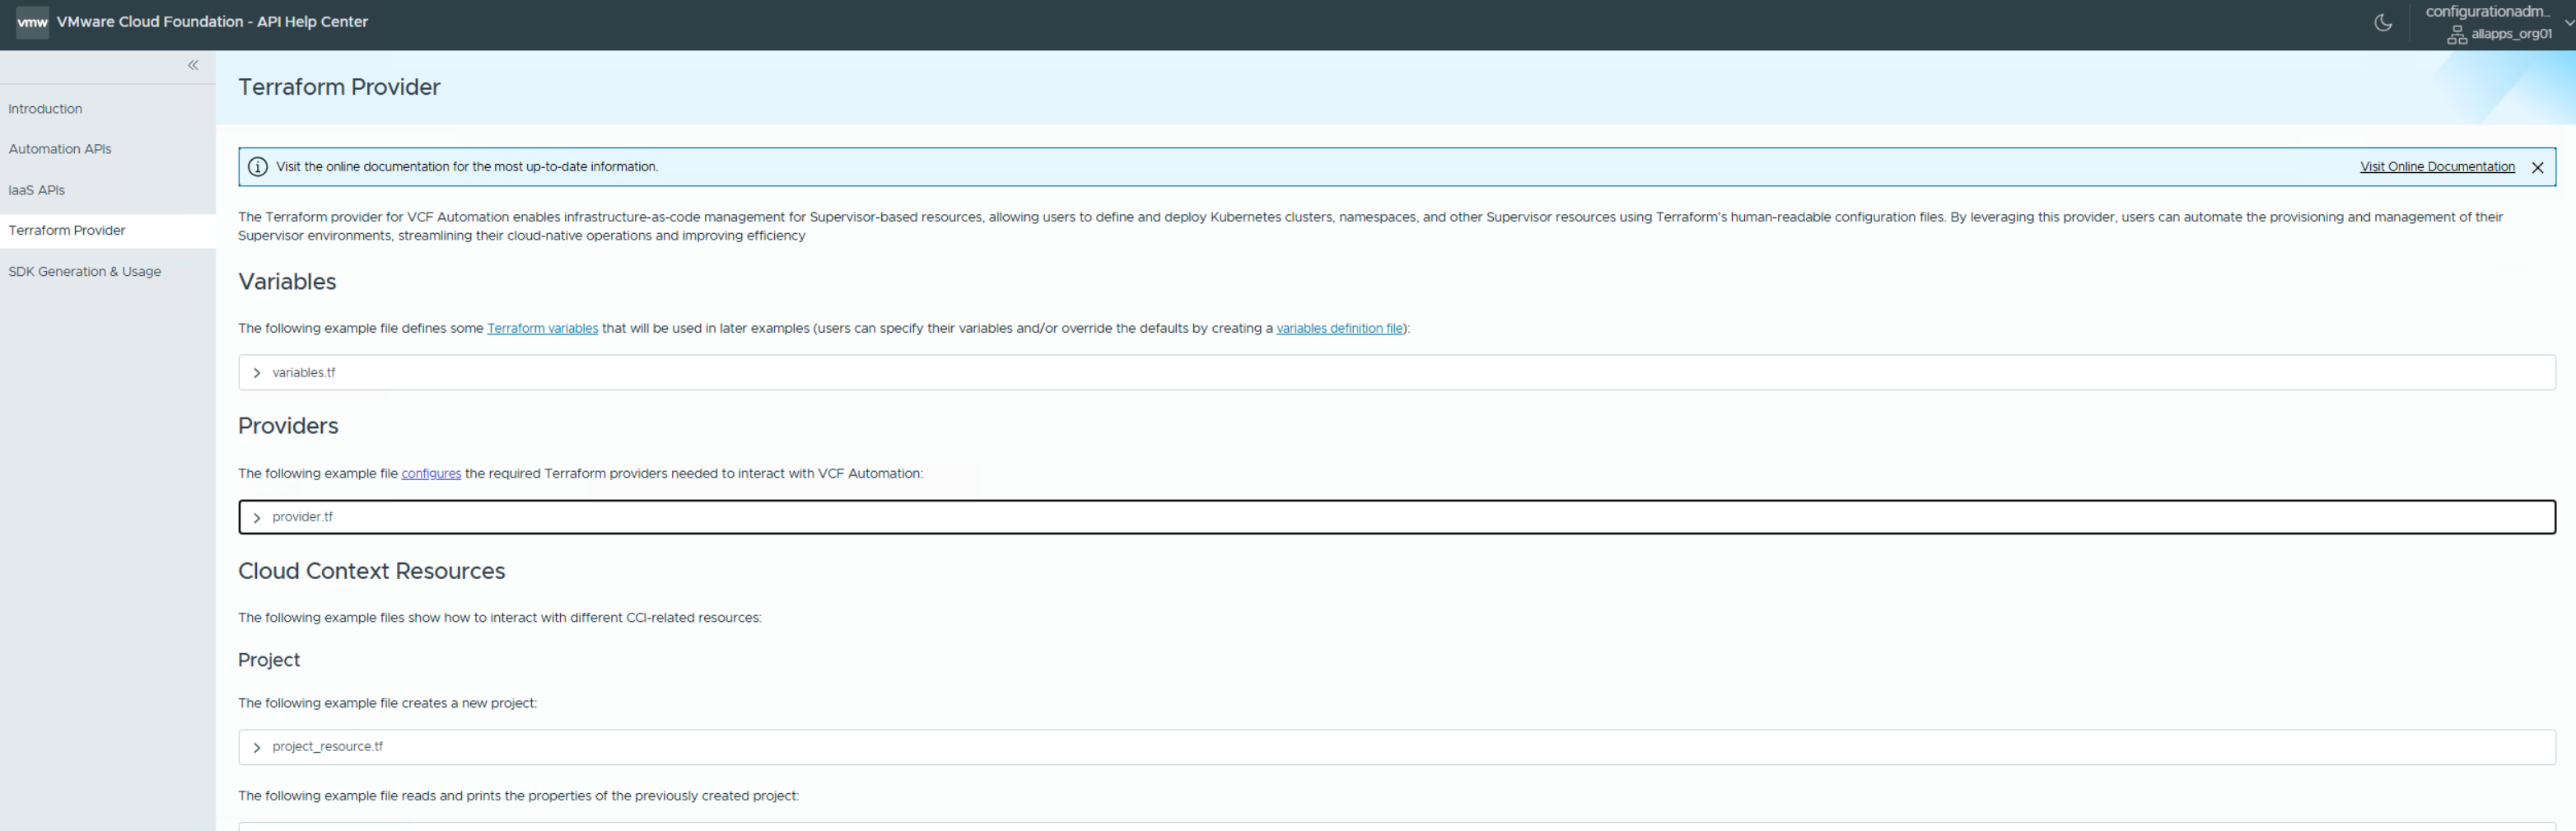Follow the Terraform variables link

[542, 328]
